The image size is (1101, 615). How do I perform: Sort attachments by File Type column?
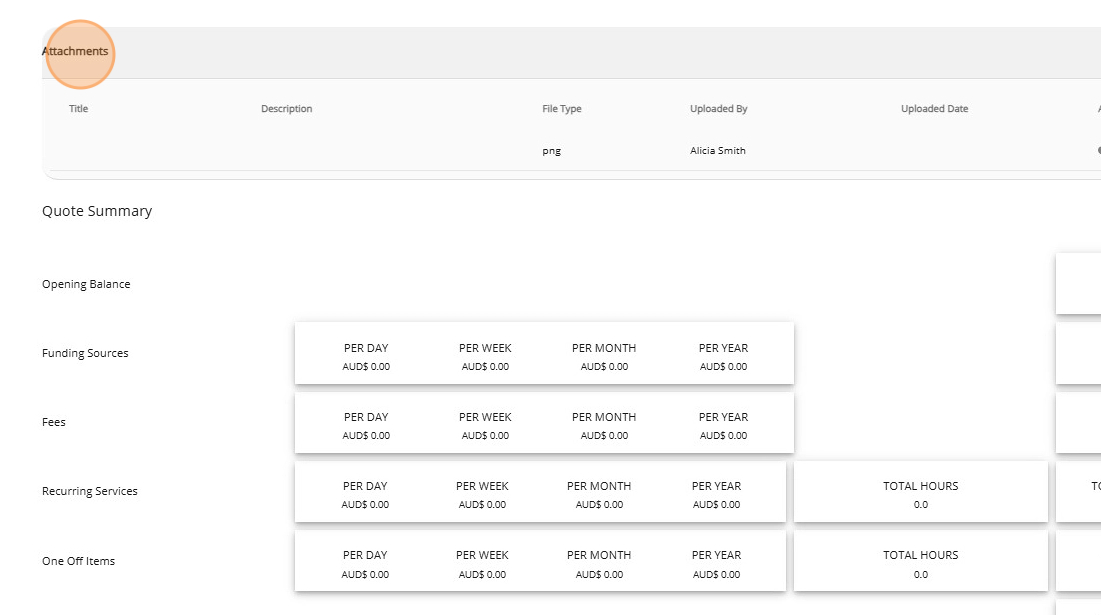tap(561, 109)
